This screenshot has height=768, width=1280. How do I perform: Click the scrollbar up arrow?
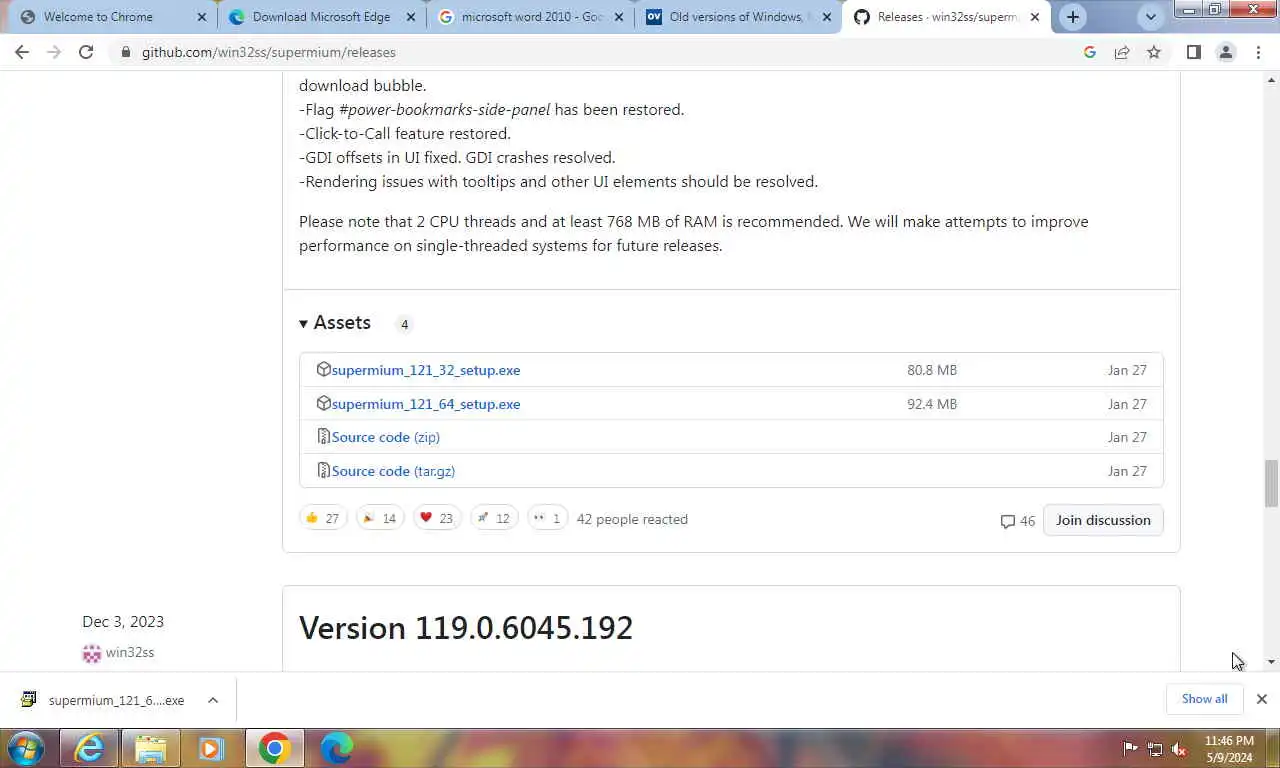click(1271, 79)
